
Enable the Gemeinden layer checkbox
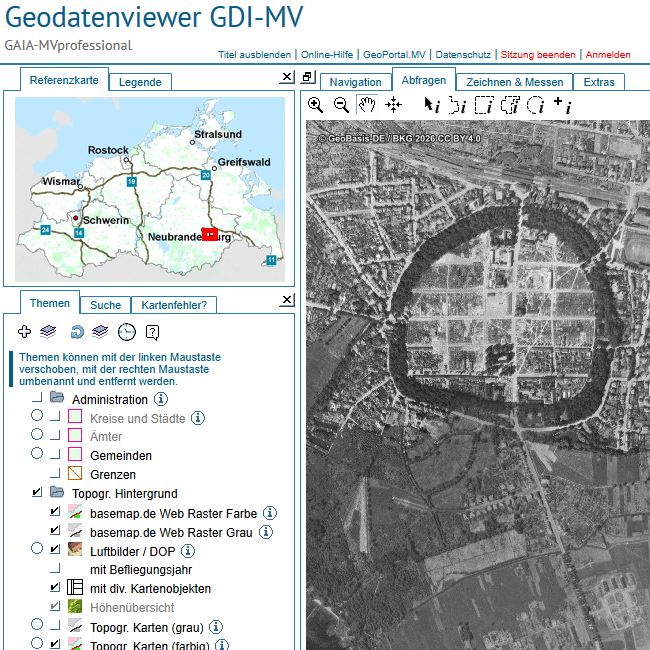click(55, 454)
